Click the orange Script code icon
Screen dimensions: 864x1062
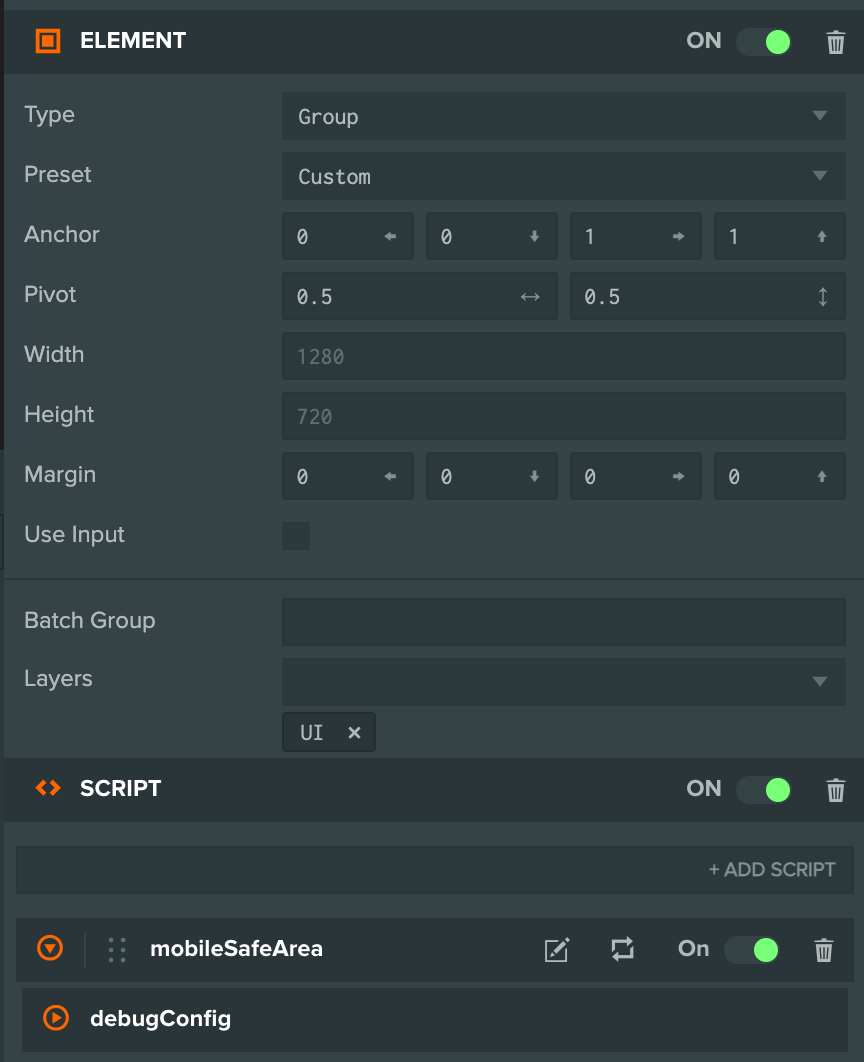click(48, 788)
